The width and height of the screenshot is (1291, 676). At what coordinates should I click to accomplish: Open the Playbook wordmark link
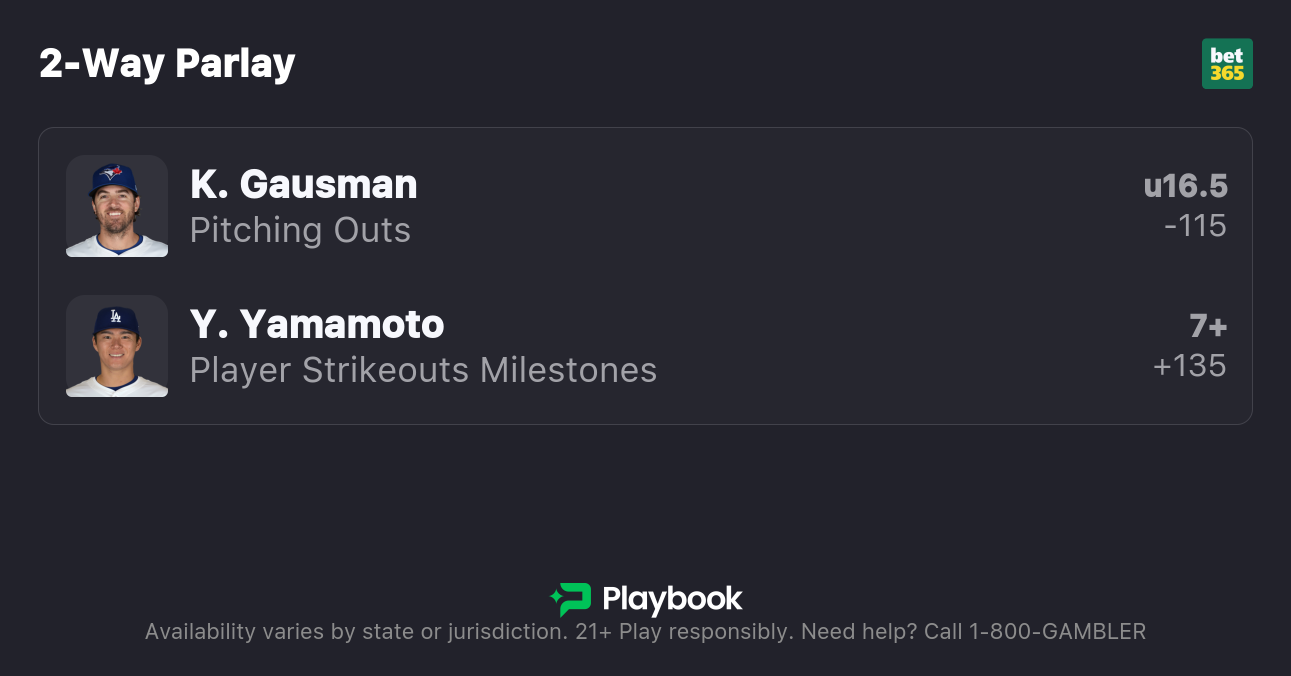click(x=672, y=599)
